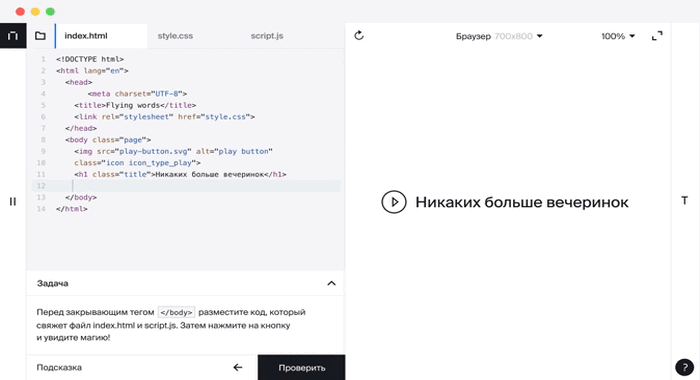Click the h1 class title code line
The height and width of the screenshot is (380, 700).
[x=180, y=175]
